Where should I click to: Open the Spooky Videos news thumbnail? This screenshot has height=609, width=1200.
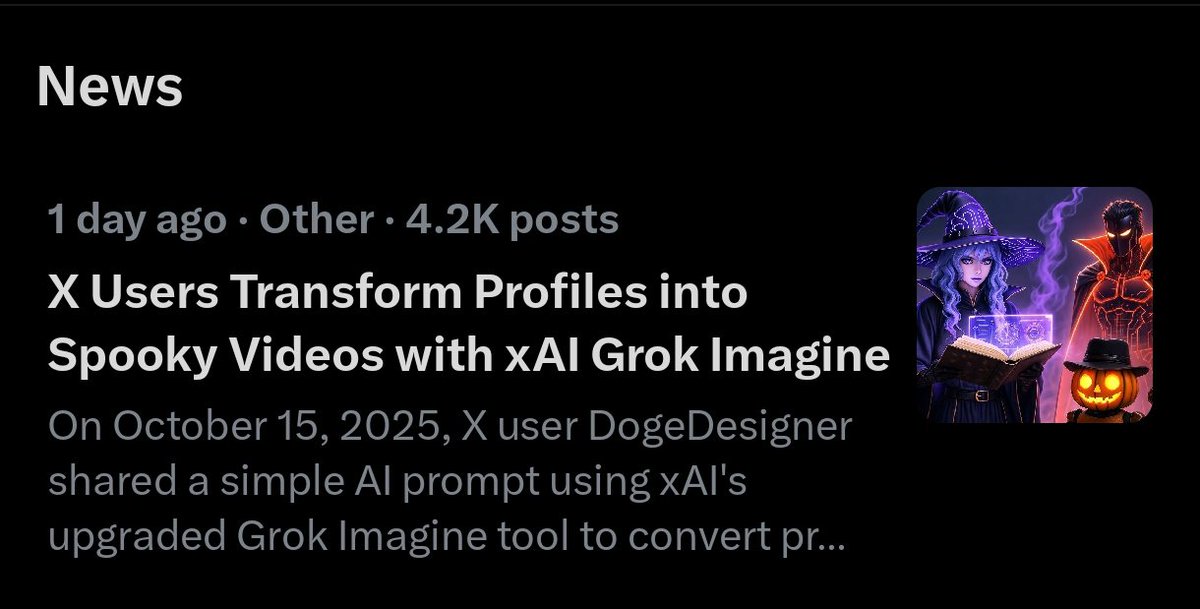1034,305
